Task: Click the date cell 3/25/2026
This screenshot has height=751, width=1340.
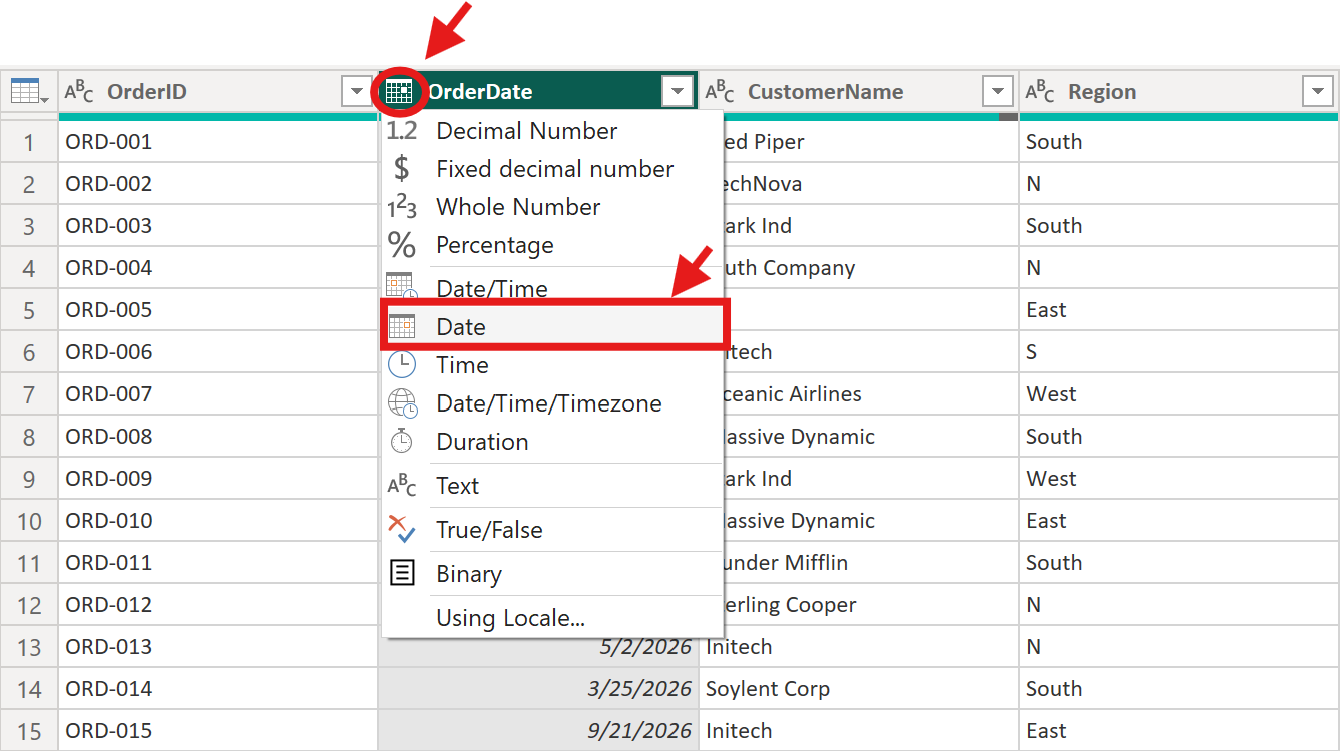Action: [538, 689]
